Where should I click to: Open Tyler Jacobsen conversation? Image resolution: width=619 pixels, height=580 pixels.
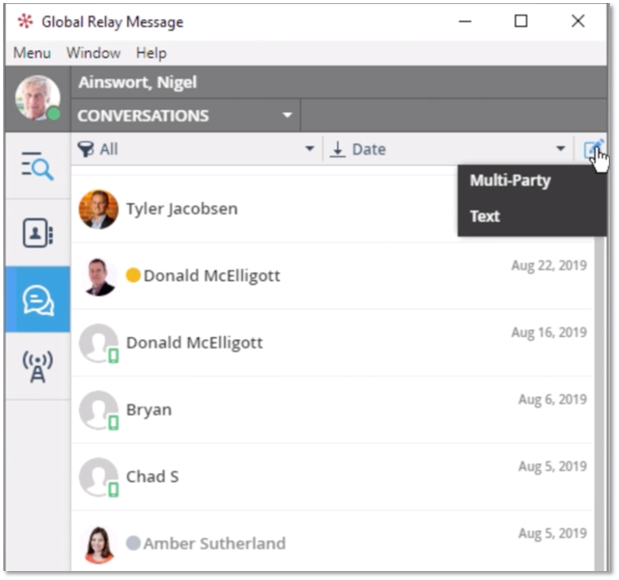(x=264, y=209)
